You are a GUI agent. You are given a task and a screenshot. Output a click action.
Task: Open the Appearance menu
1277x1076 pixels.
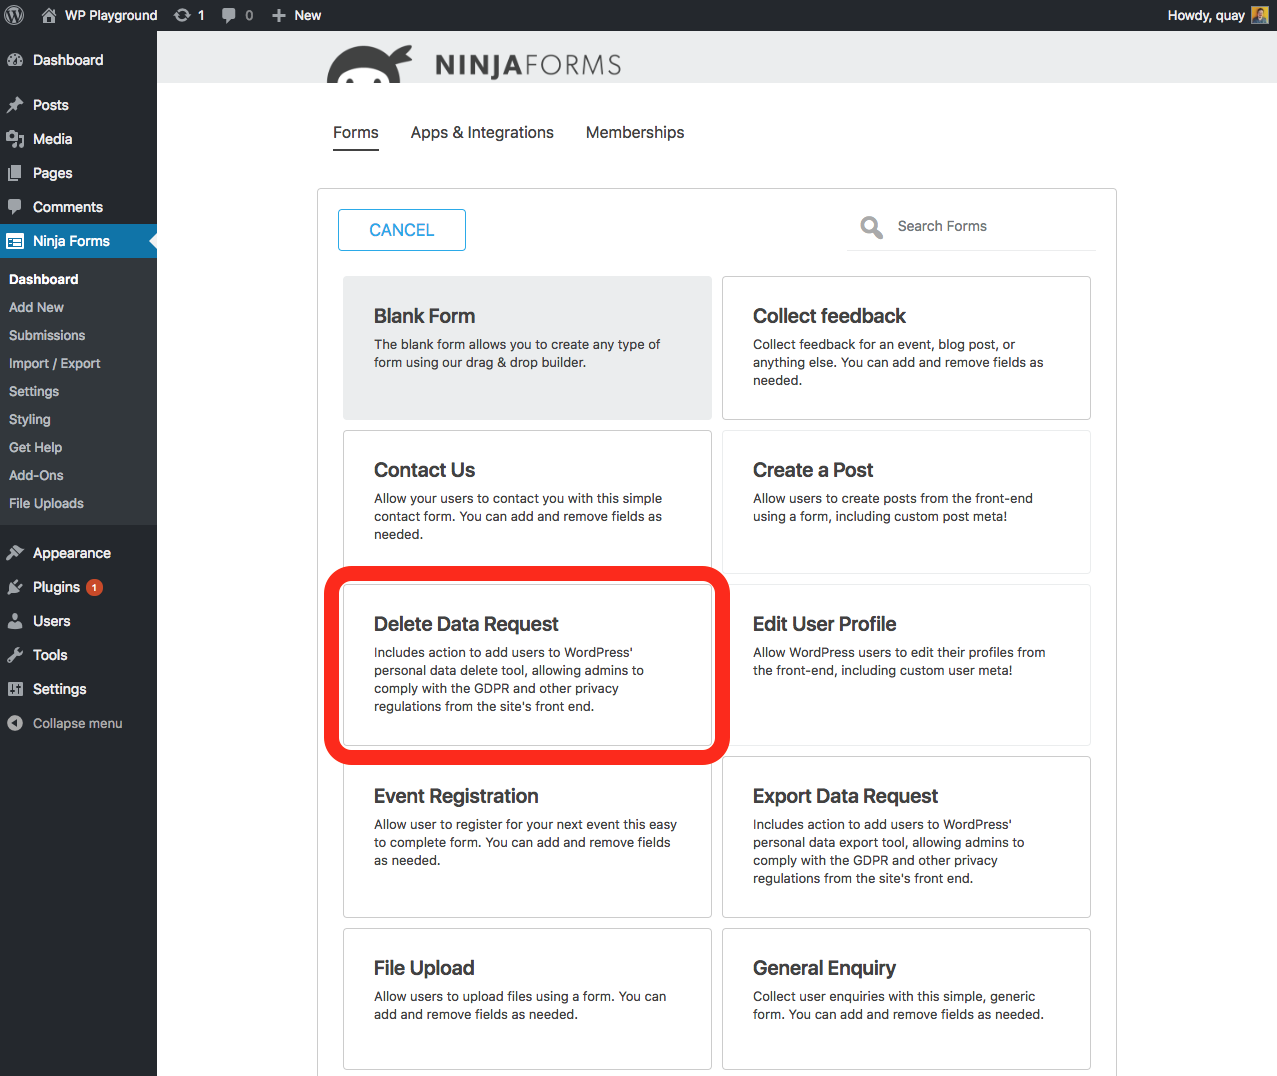(x=72, y=553)
